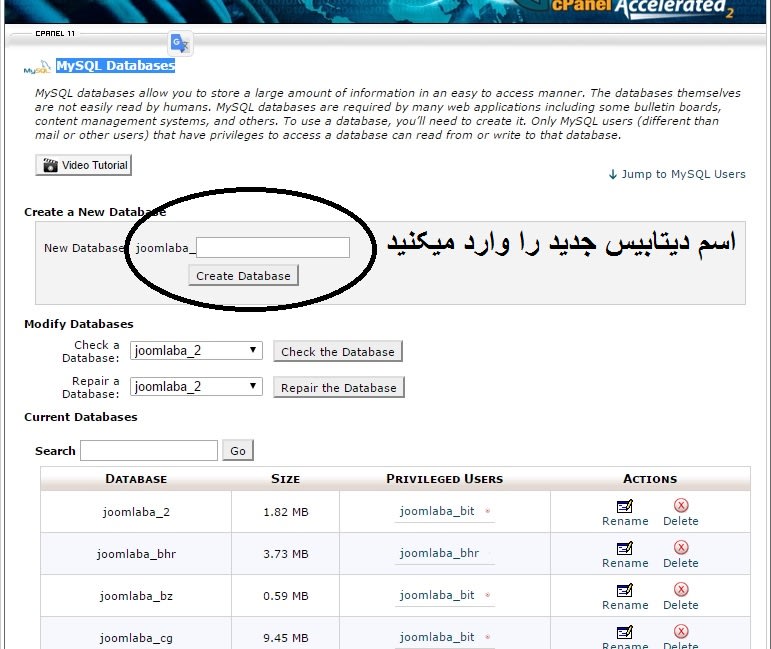Click the Create Database button
The image size is (771, 649).
pyautogui.click(x=243, y=276)
